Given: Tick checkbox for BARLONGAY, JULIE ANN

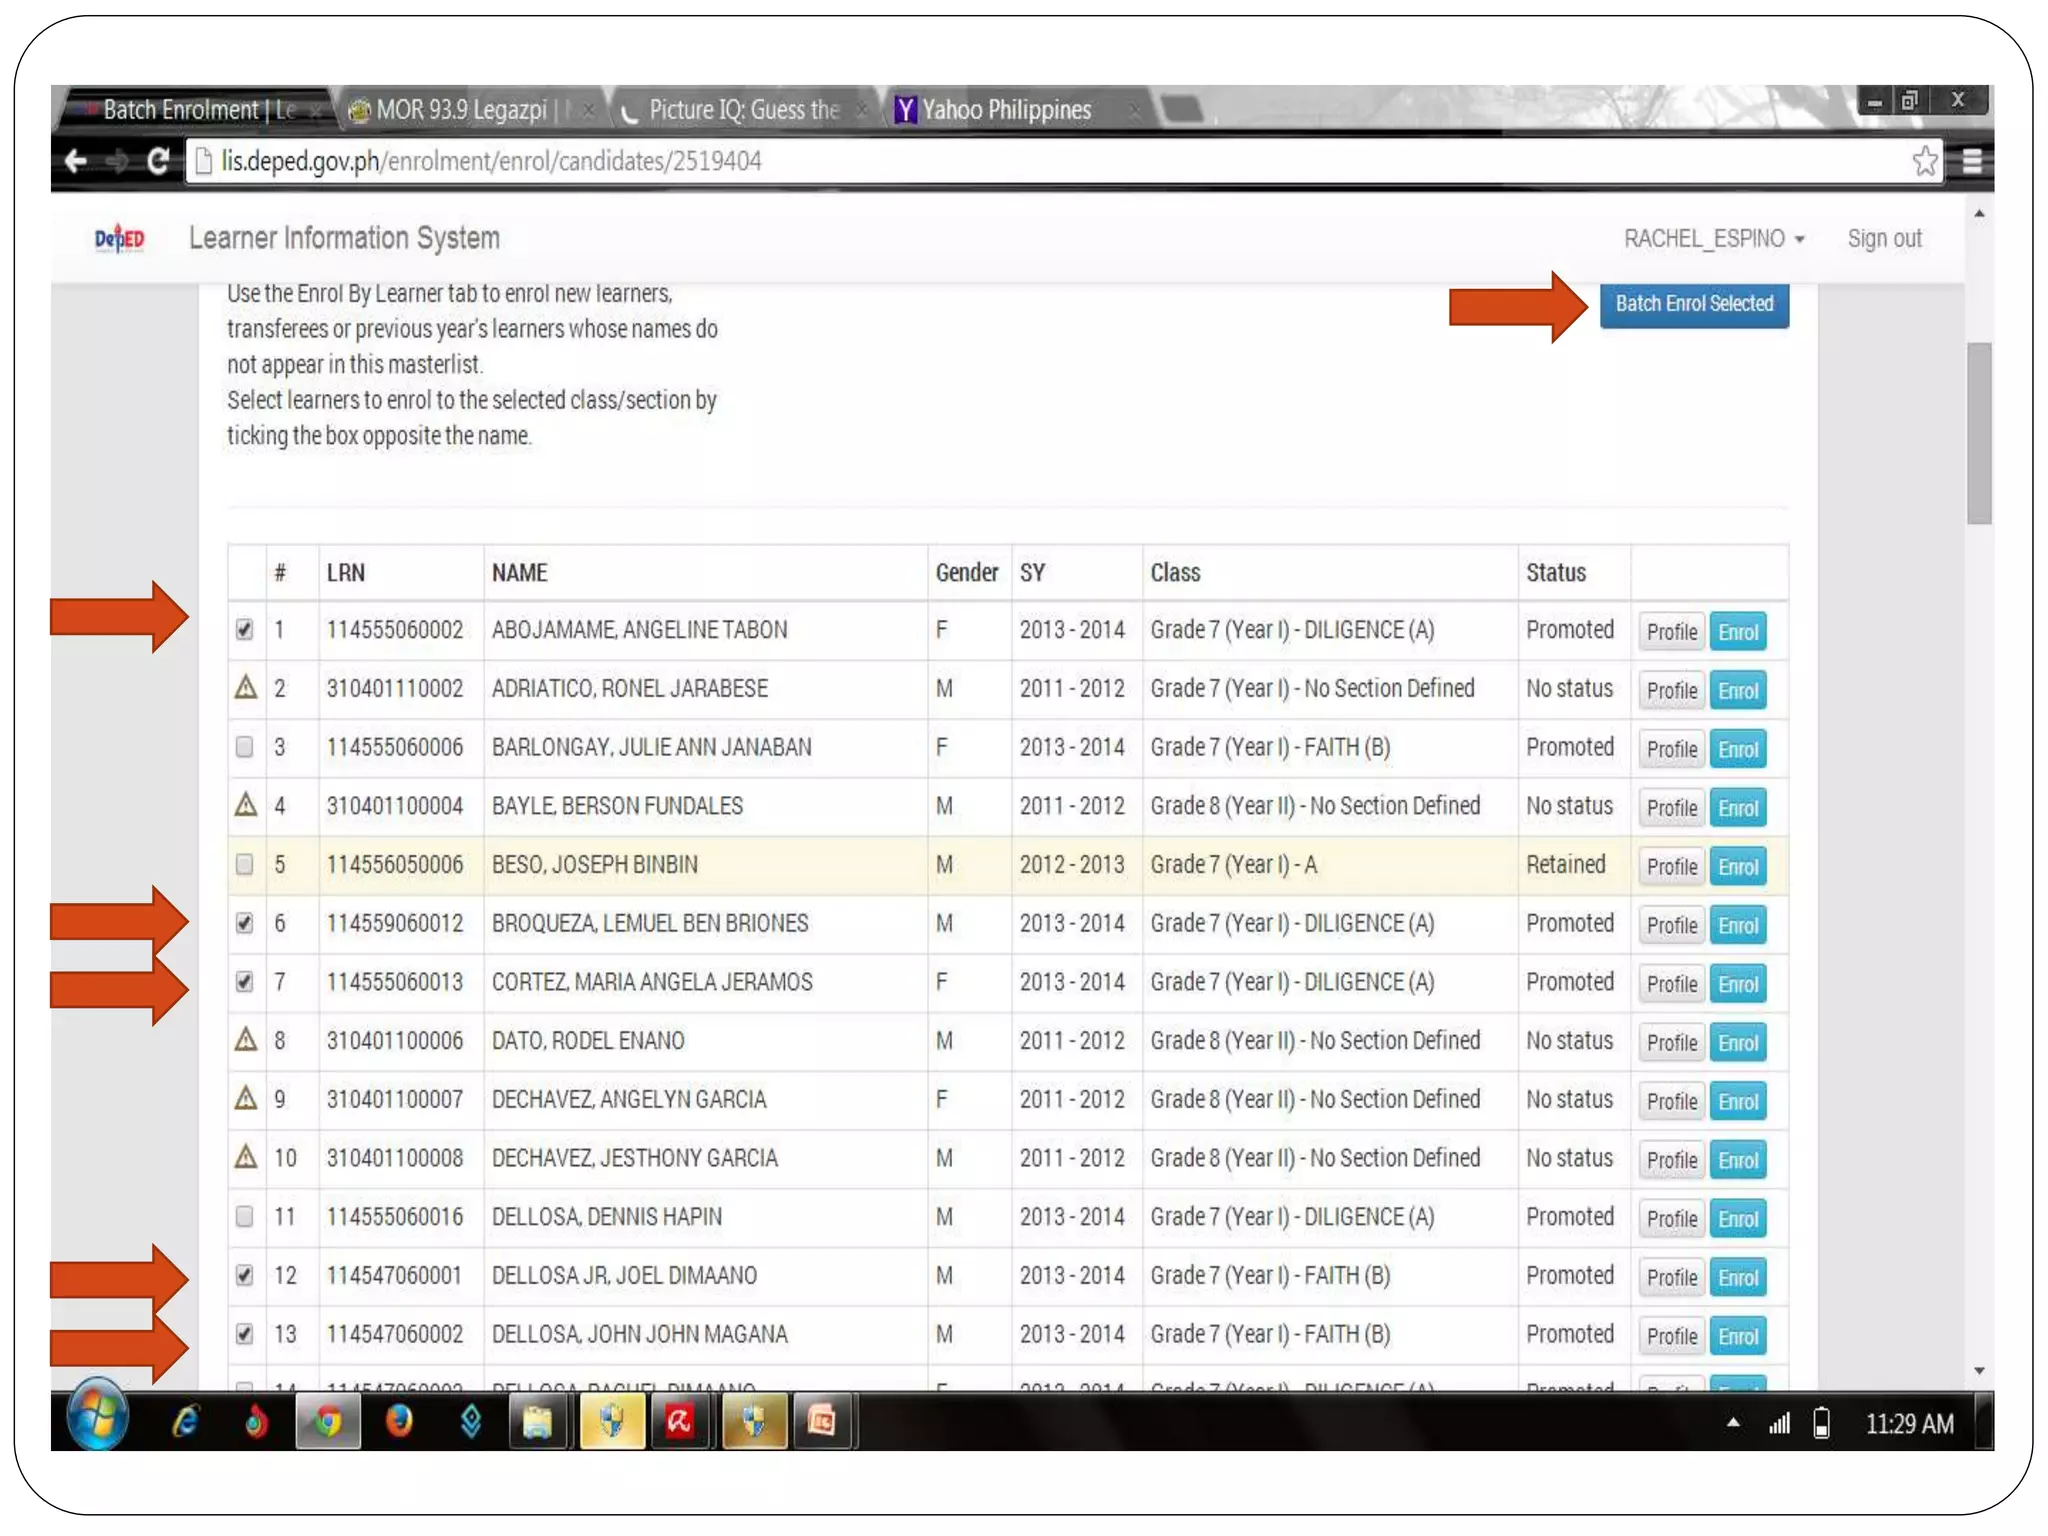Looking at the screenshot, I should pyautogui.click(x=245, y=747).
